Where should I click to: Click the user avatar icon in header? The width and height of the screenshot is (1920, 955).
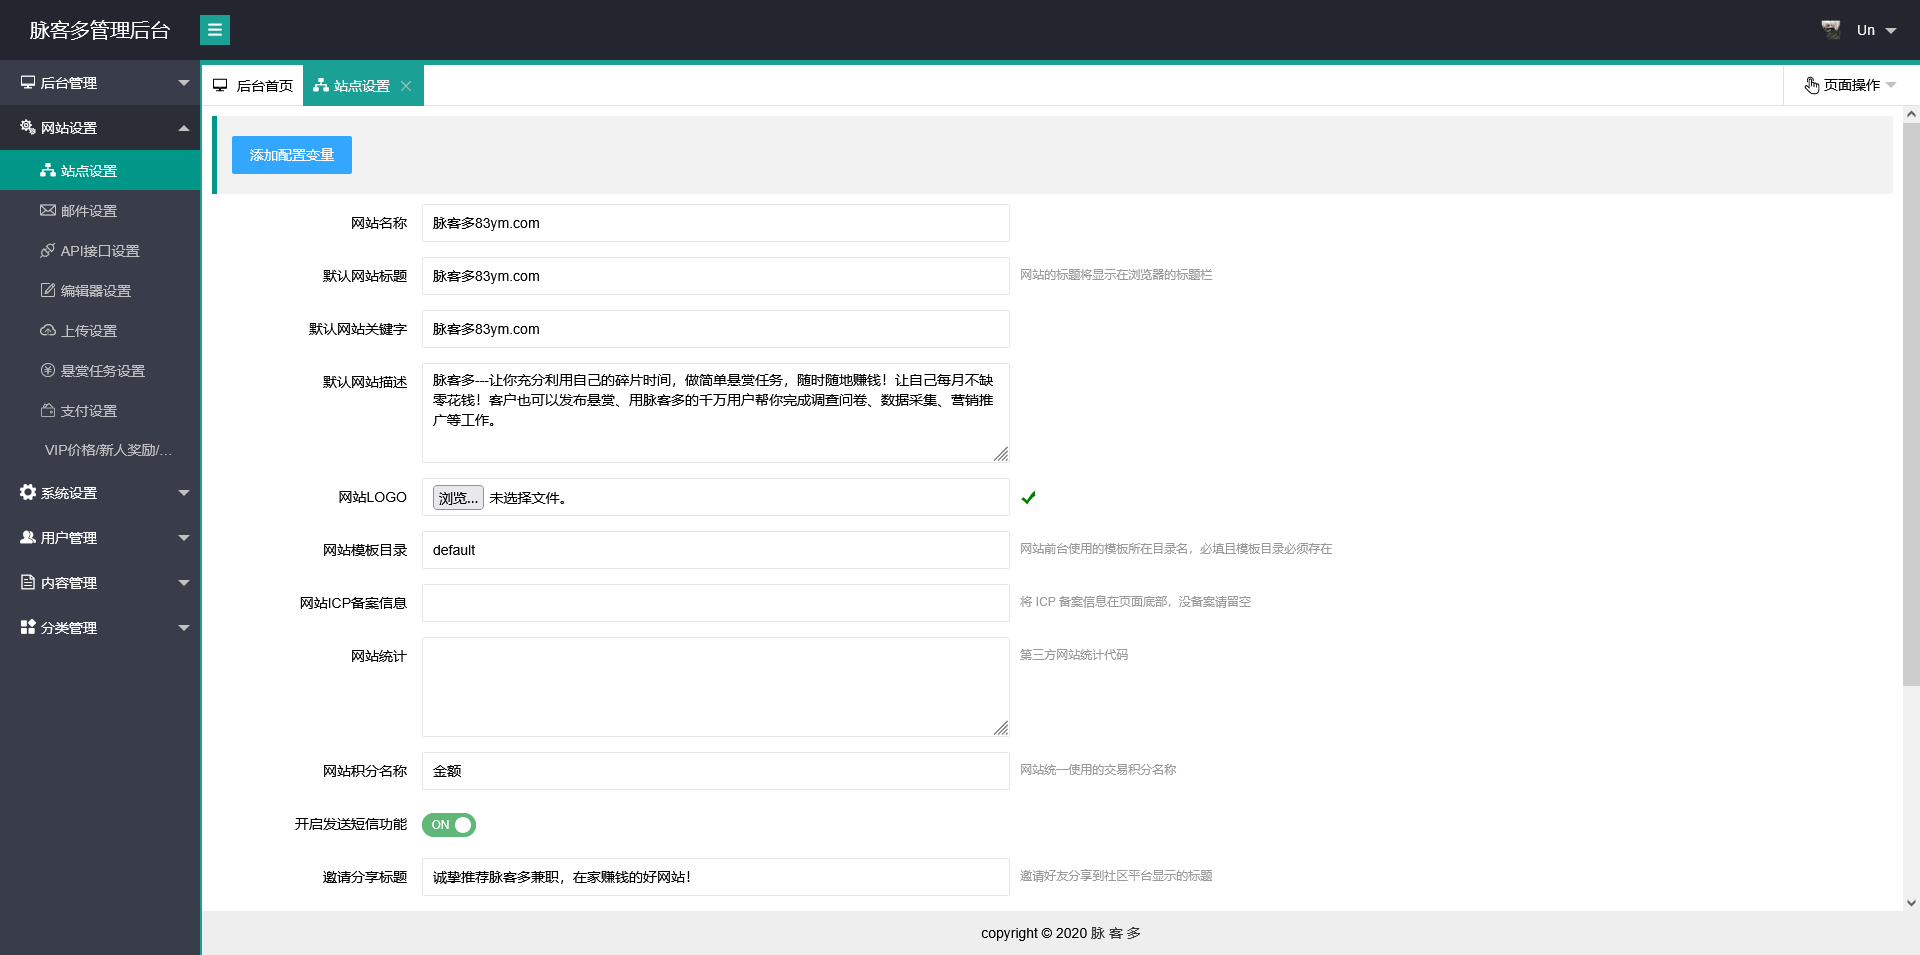tap(1830, 30)
